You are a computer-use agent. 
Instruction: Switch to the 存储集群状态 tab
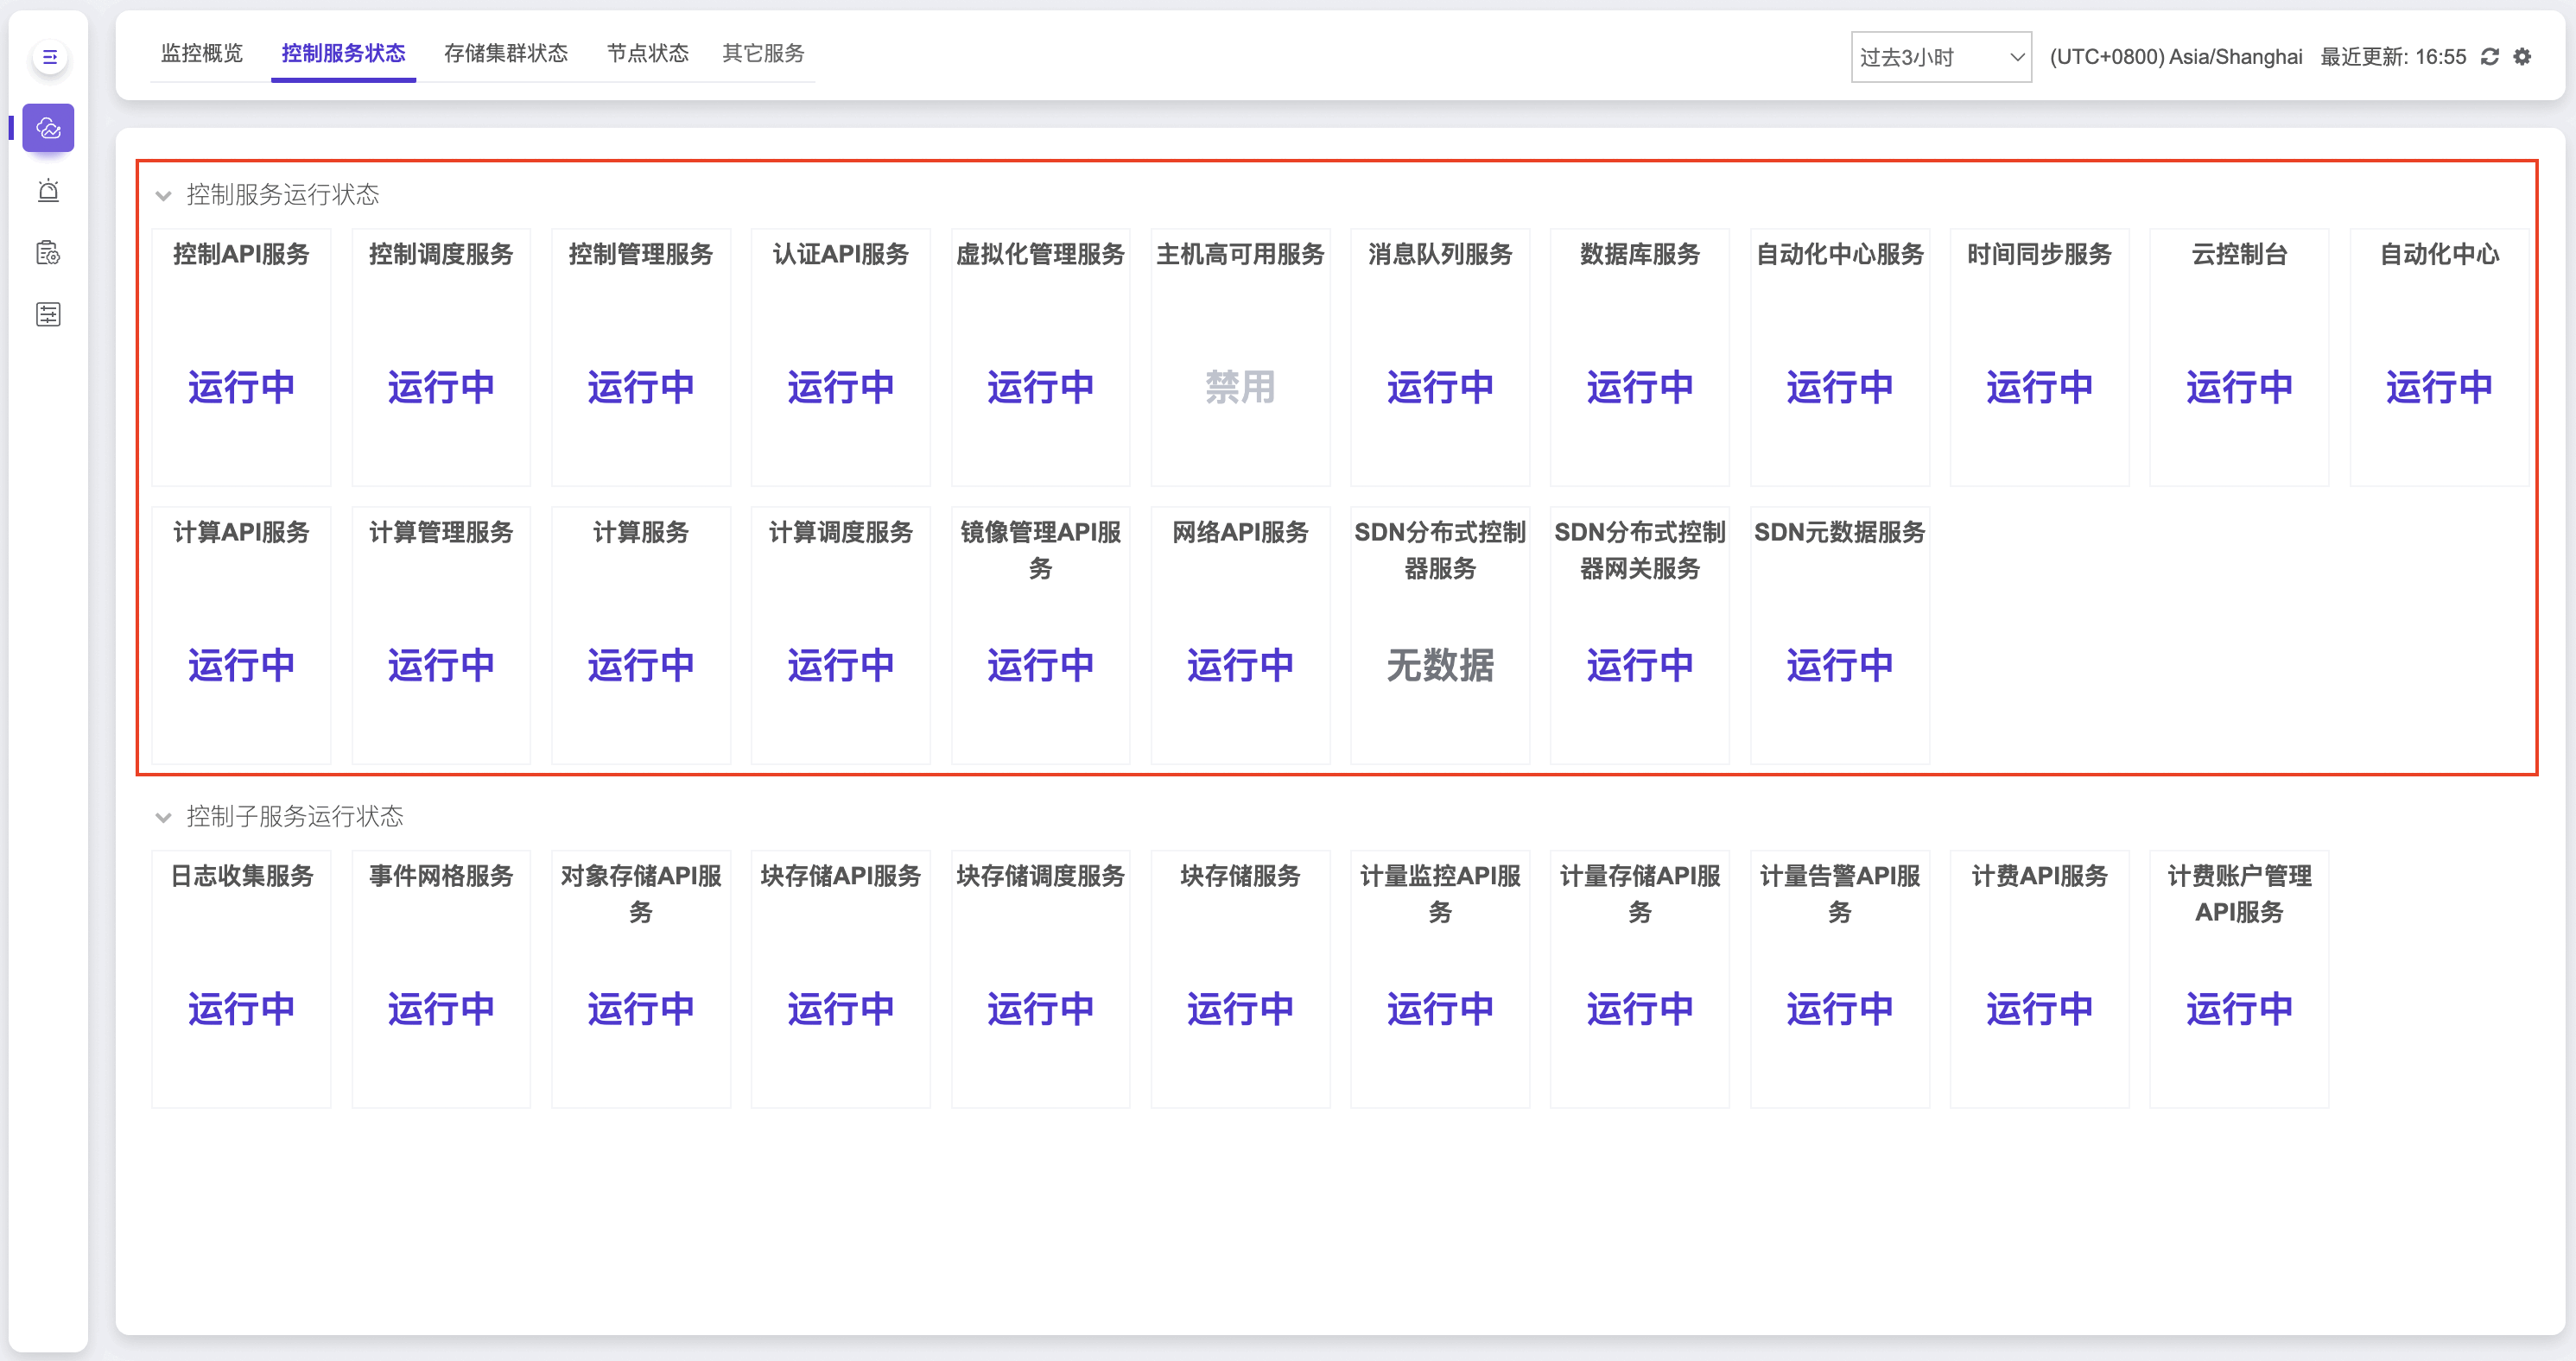coord(505,53)
